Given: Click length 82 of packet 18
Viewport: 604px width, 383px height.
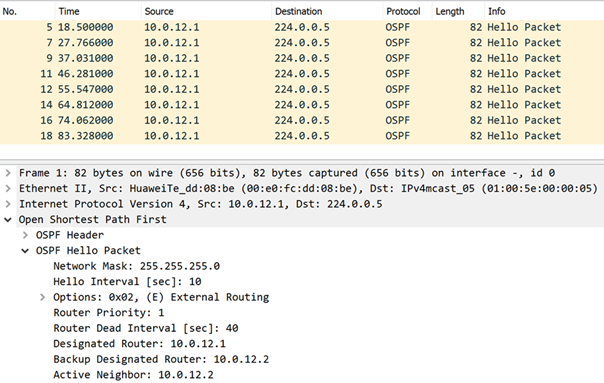Looking at the screenshot, I should point(476,136).
